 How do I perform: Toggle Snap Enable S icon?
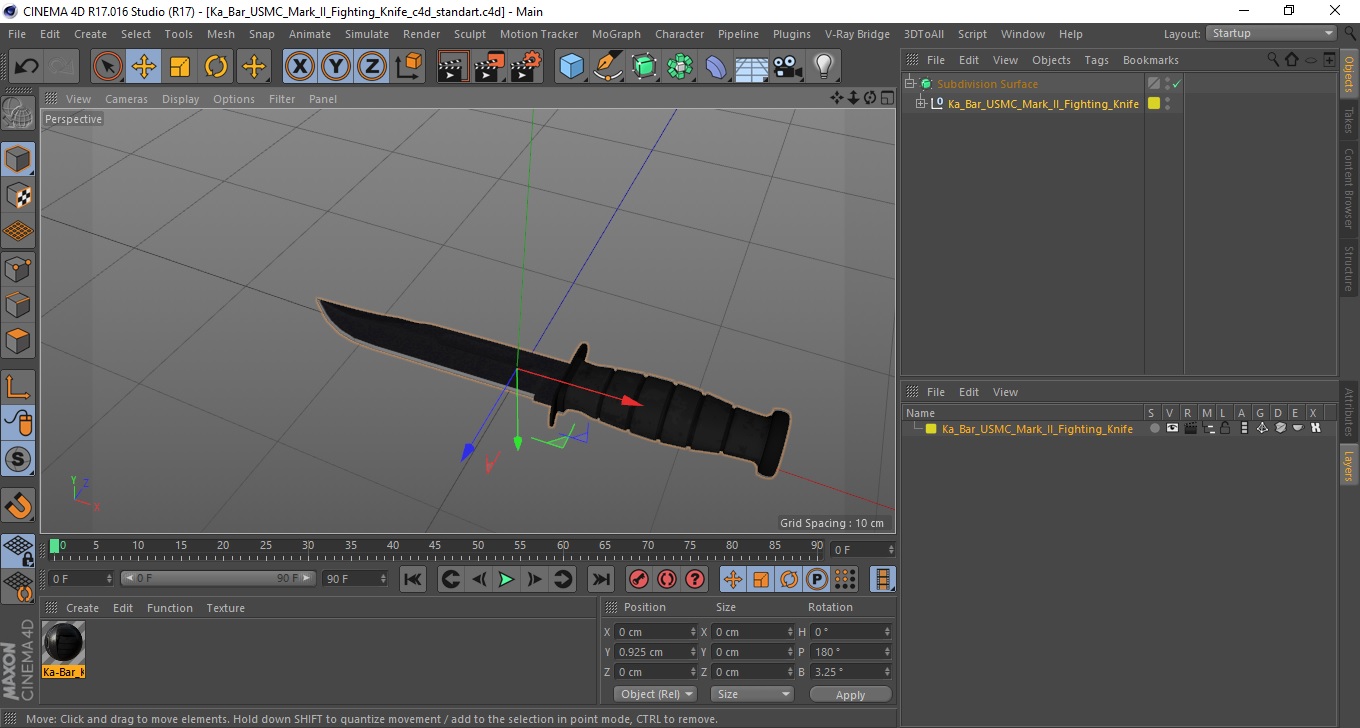pos(18,459)
